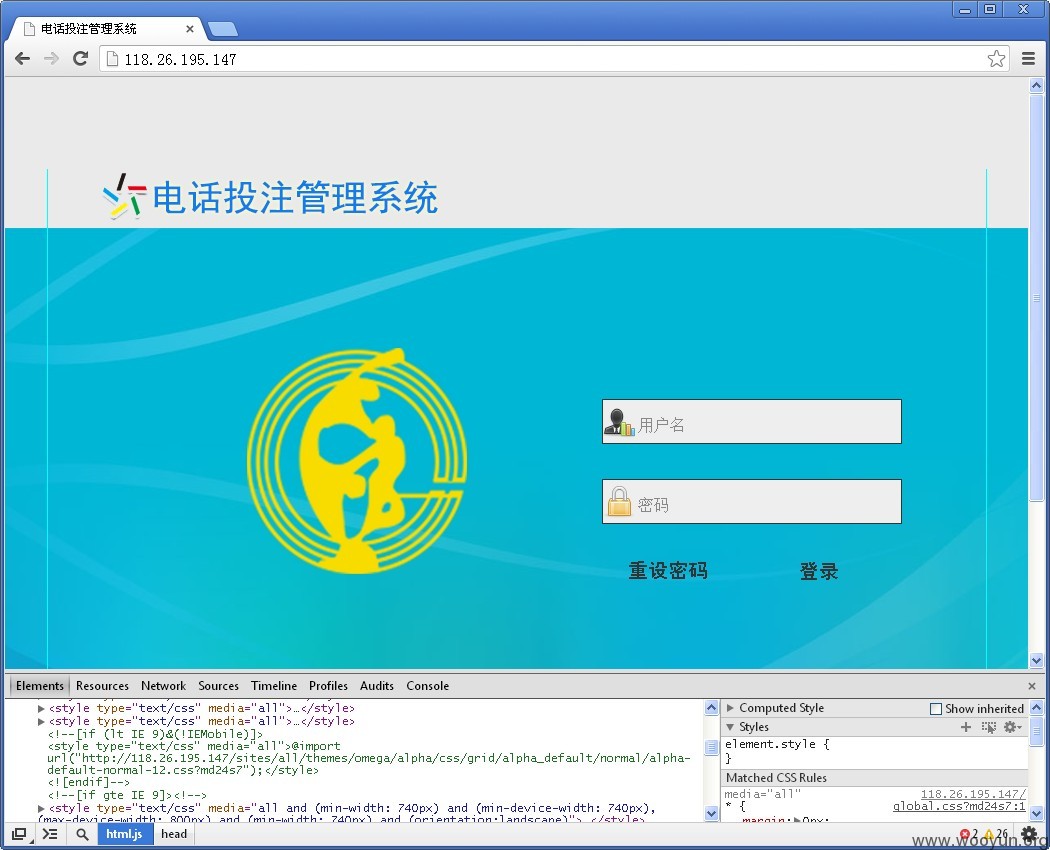Open the Sources panel tab
The width and height of the screenshot is (1050, 850).
point(218,685)
